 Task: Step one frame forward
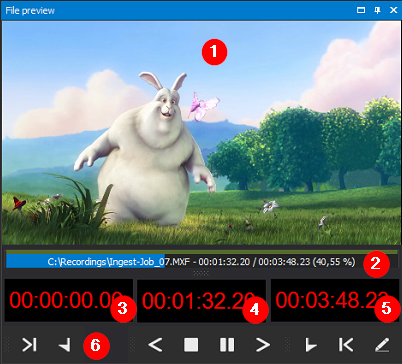(263, 345)
